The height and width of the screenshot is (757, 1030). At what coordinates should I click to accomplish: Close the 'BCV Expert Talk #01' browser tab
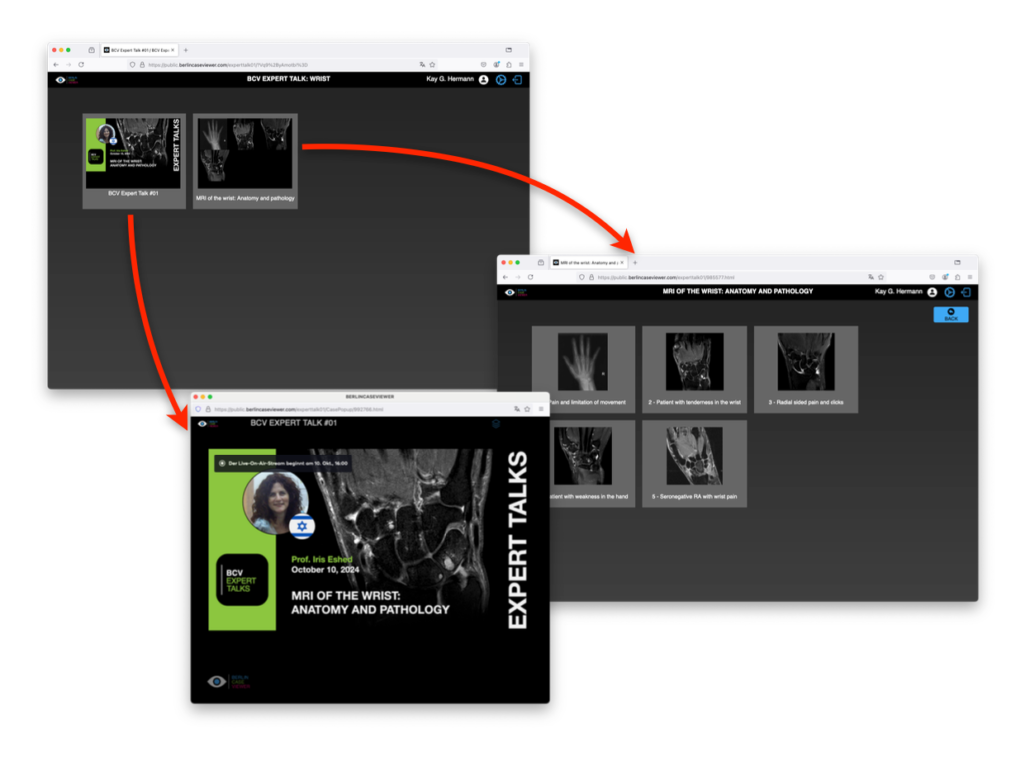[173, 50]
